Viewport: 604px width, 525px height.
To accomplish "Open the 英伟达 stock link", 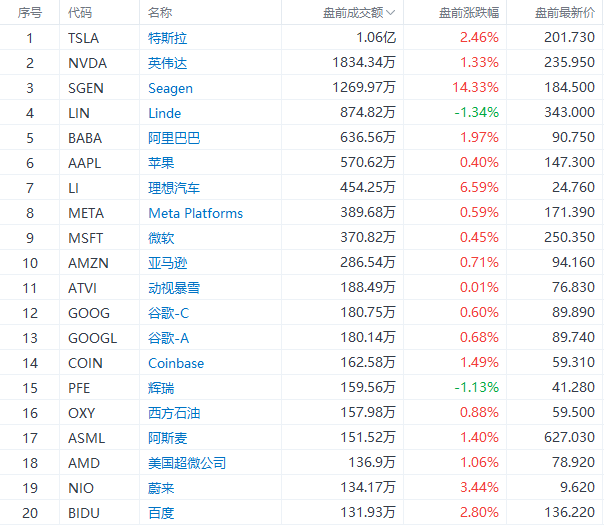I will (x=168, y=63).
